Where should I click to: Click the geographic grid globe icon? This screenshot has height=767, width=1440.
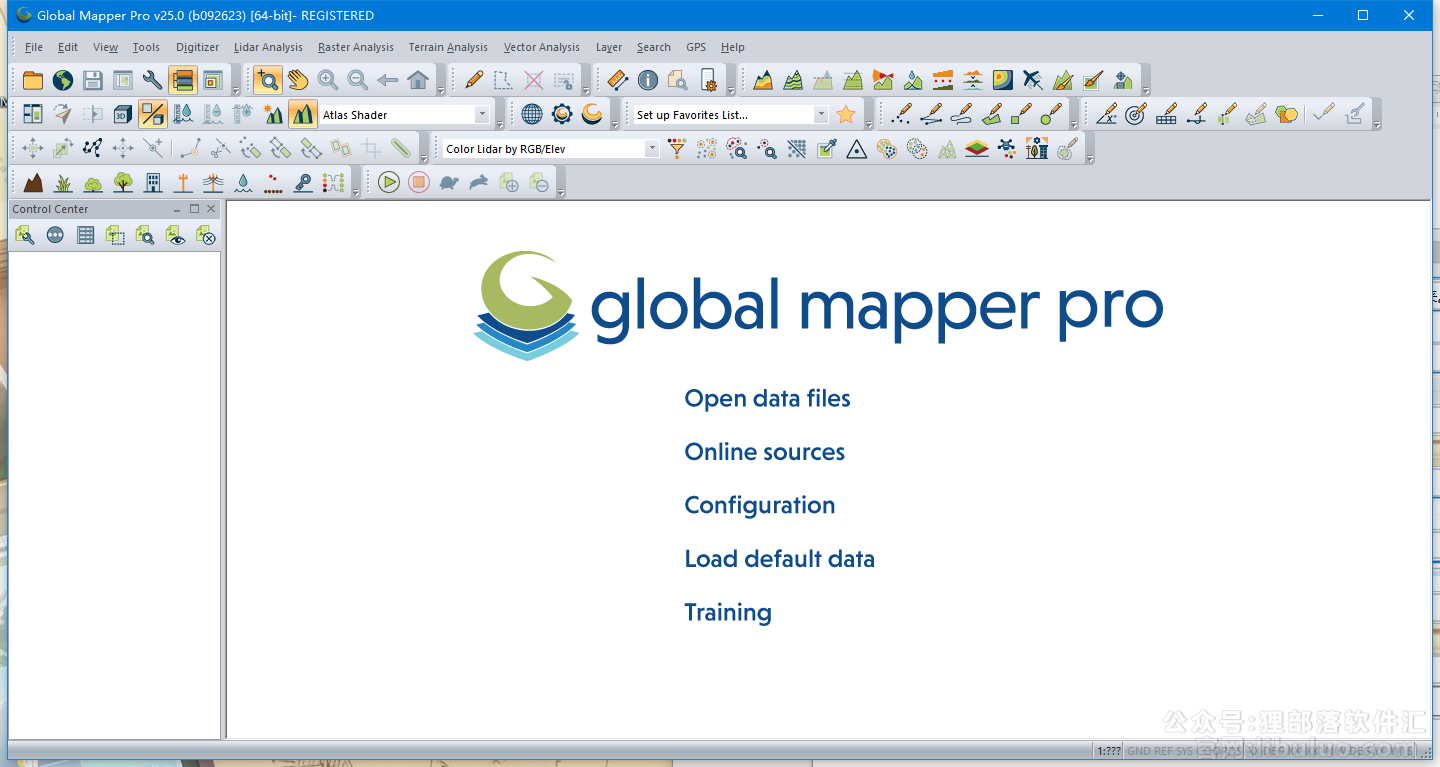[x=532, y=114]
